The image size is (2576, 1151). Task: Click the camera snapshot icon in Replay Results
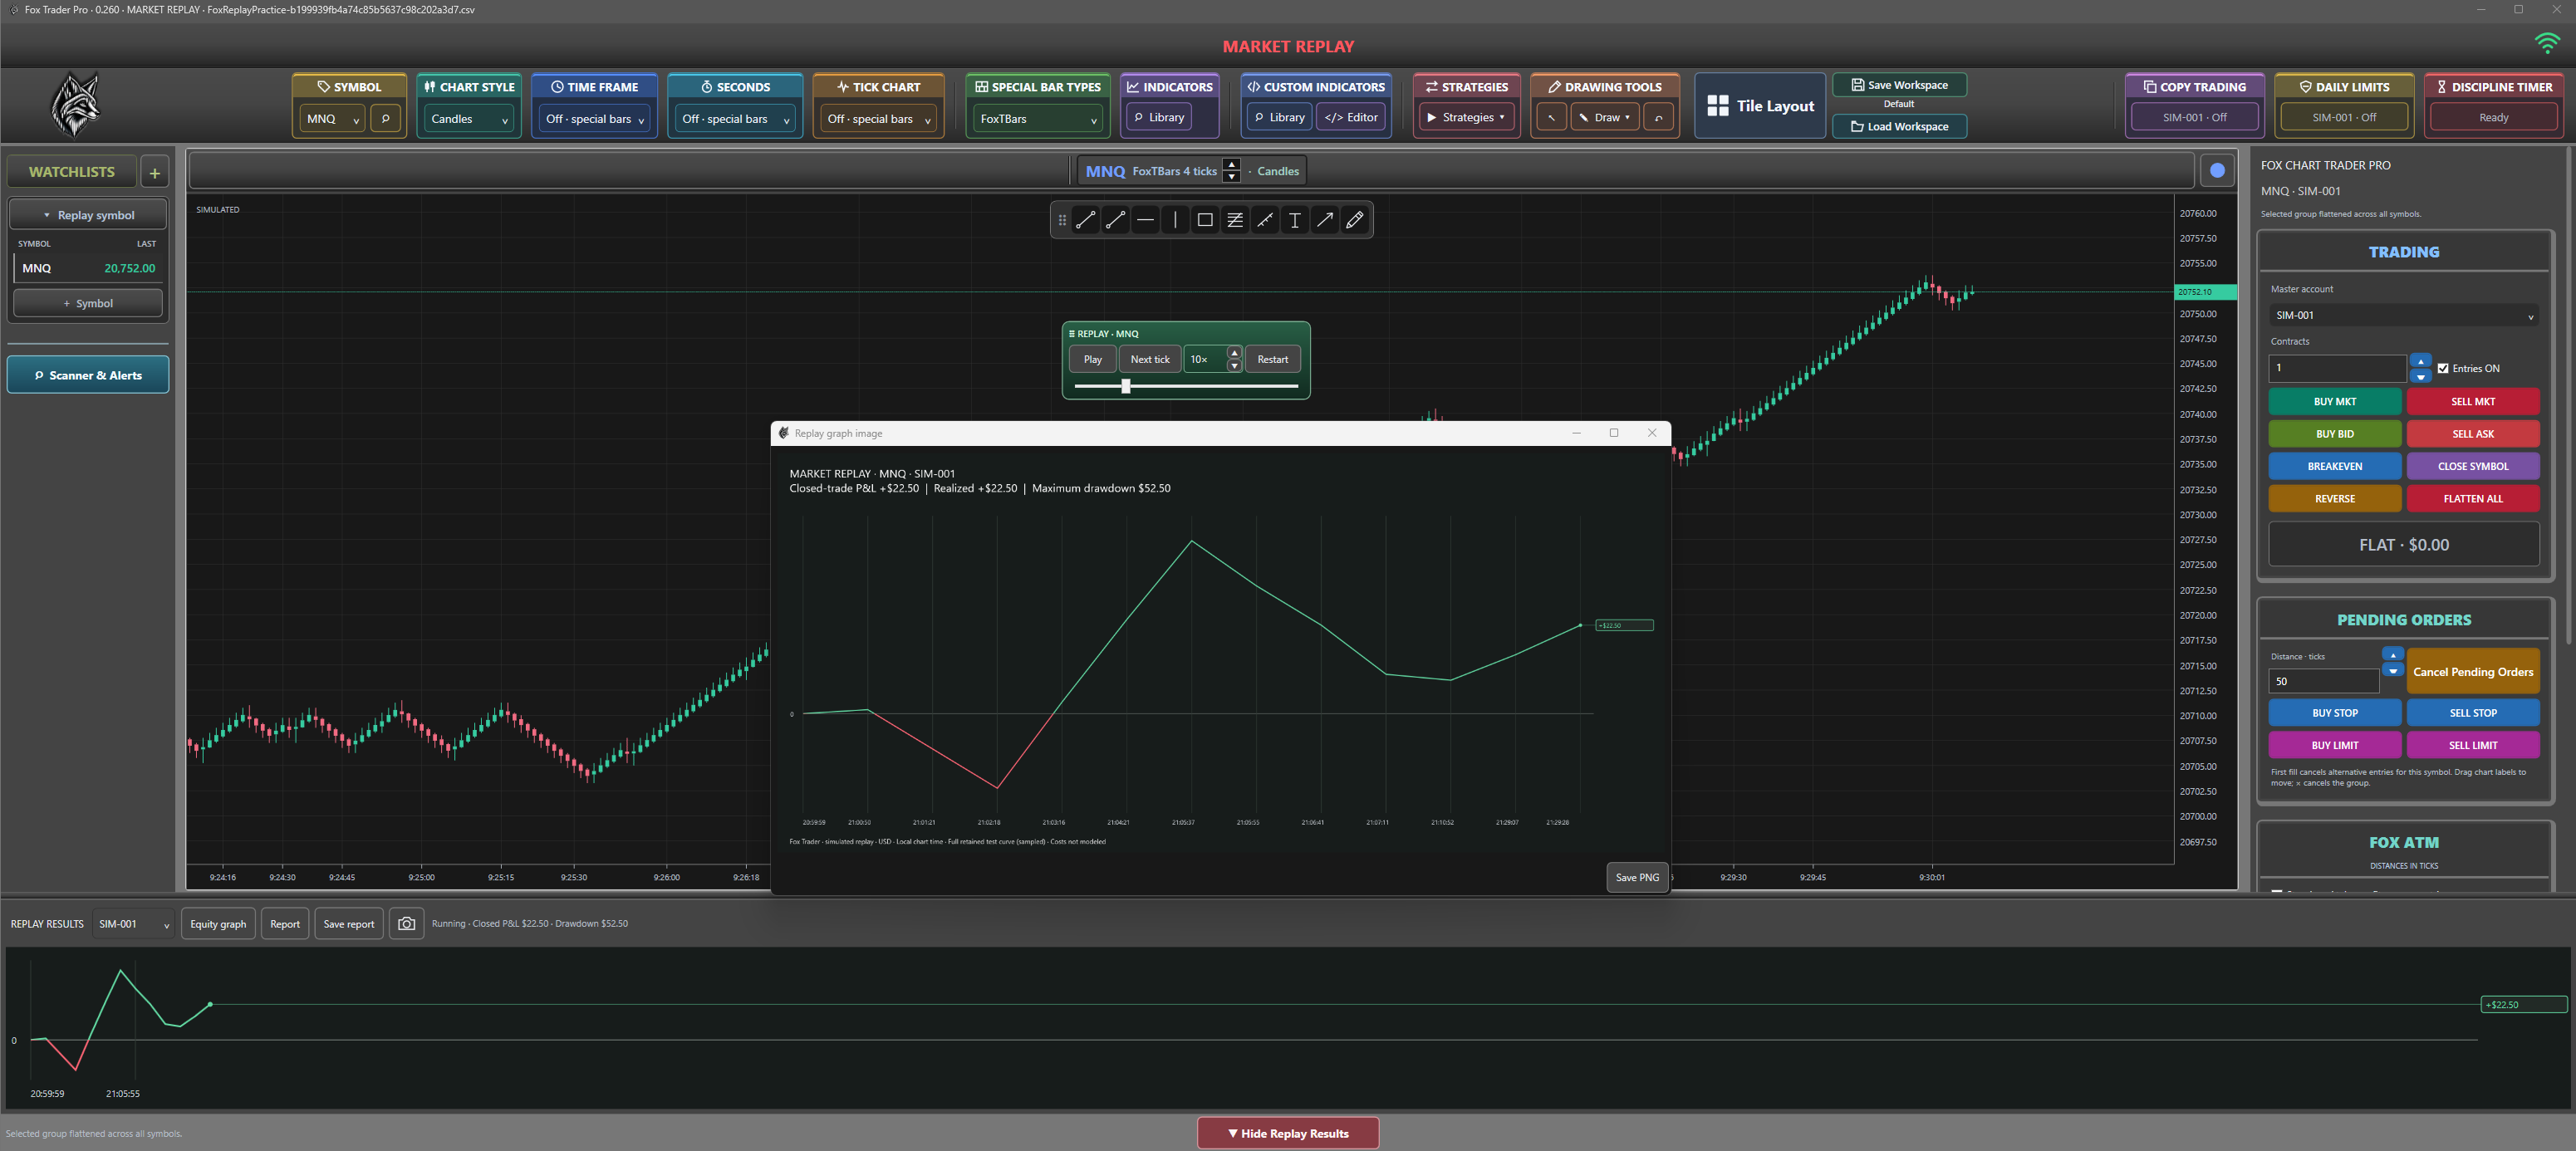click(406, 924)
